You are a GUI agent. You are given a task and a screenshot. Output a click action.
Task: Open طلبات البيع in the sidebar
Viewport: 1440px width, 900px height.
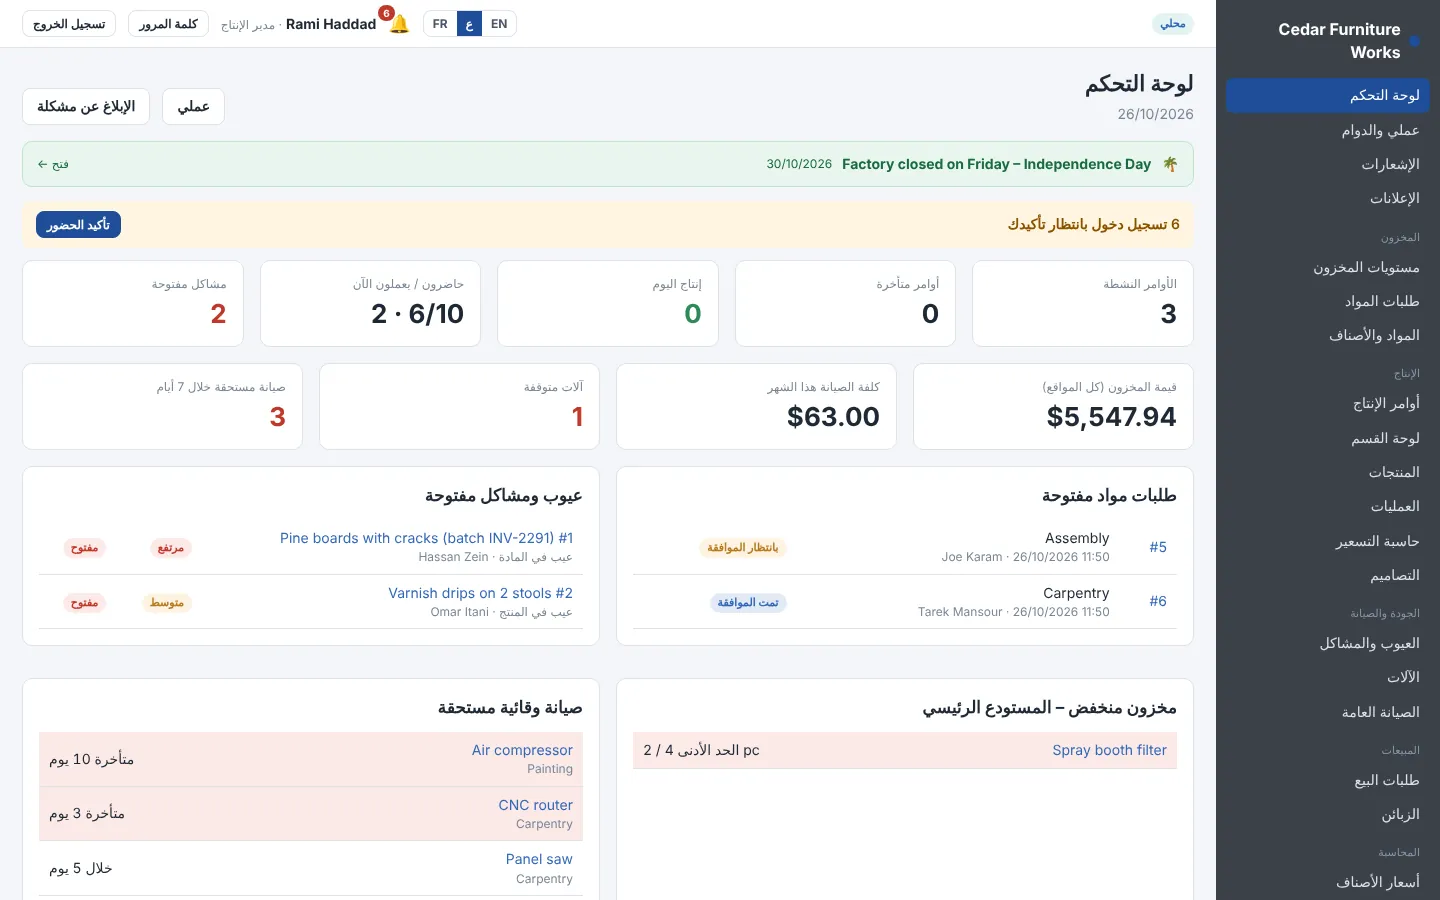[x=1327, y=780]
